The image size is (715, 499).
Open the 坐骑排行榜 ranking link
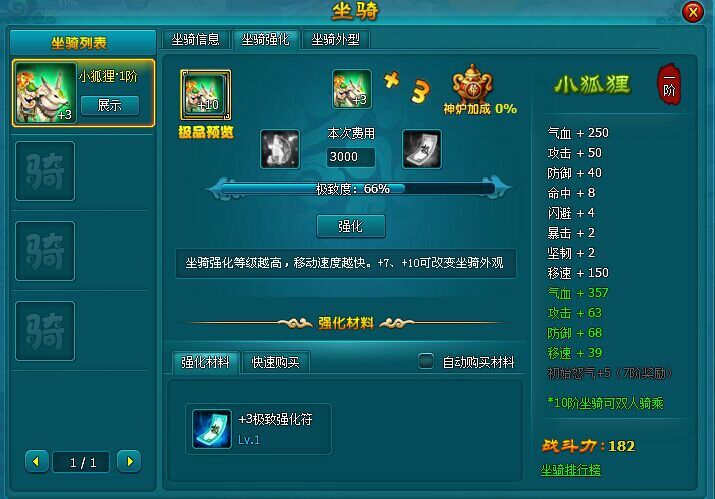coord(570,470)
